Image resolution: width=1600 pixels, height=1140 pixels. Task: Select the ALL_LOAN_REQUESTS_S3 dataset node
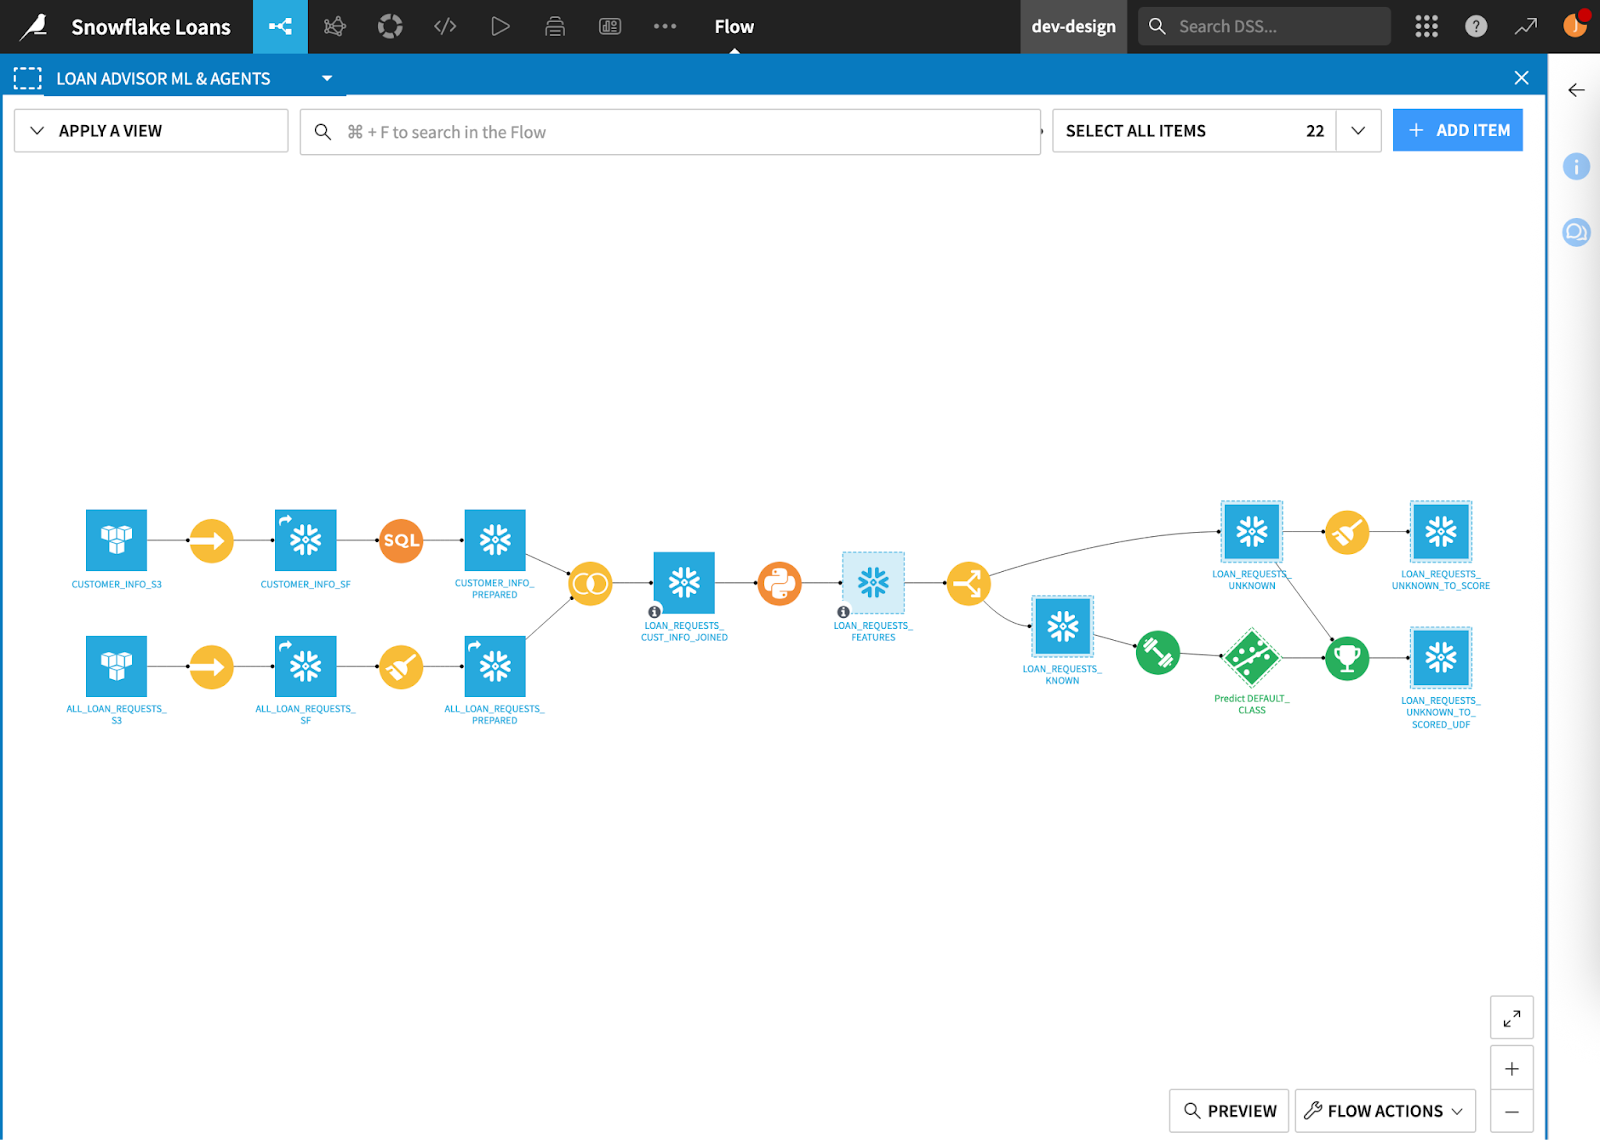pos(116,666)
